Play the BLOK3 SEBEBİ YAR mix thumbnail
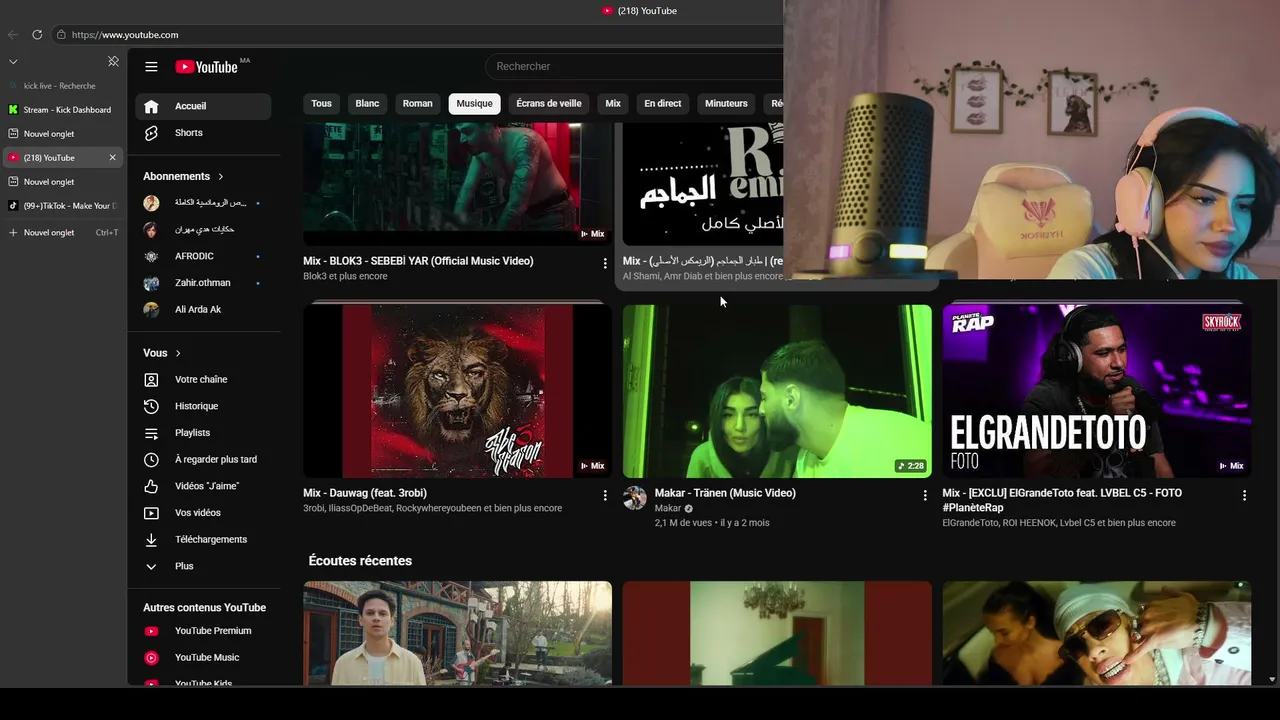 point(457,184)
